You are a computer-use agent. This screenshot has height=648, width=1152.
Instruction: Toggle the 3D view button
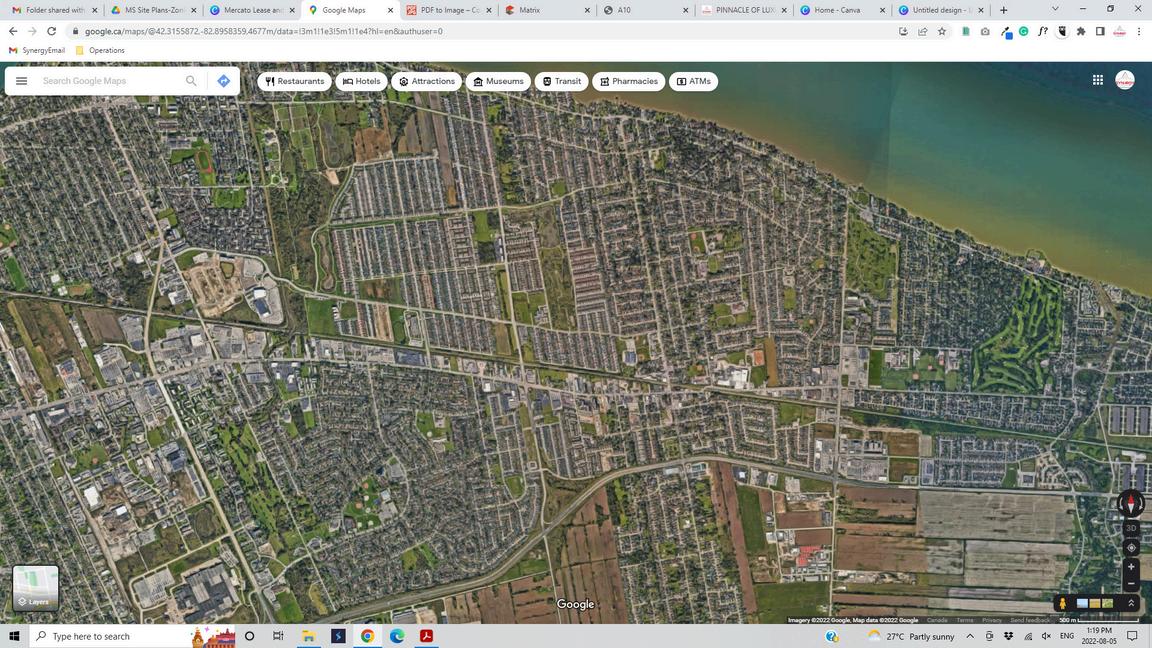[x=1131, y=528]
